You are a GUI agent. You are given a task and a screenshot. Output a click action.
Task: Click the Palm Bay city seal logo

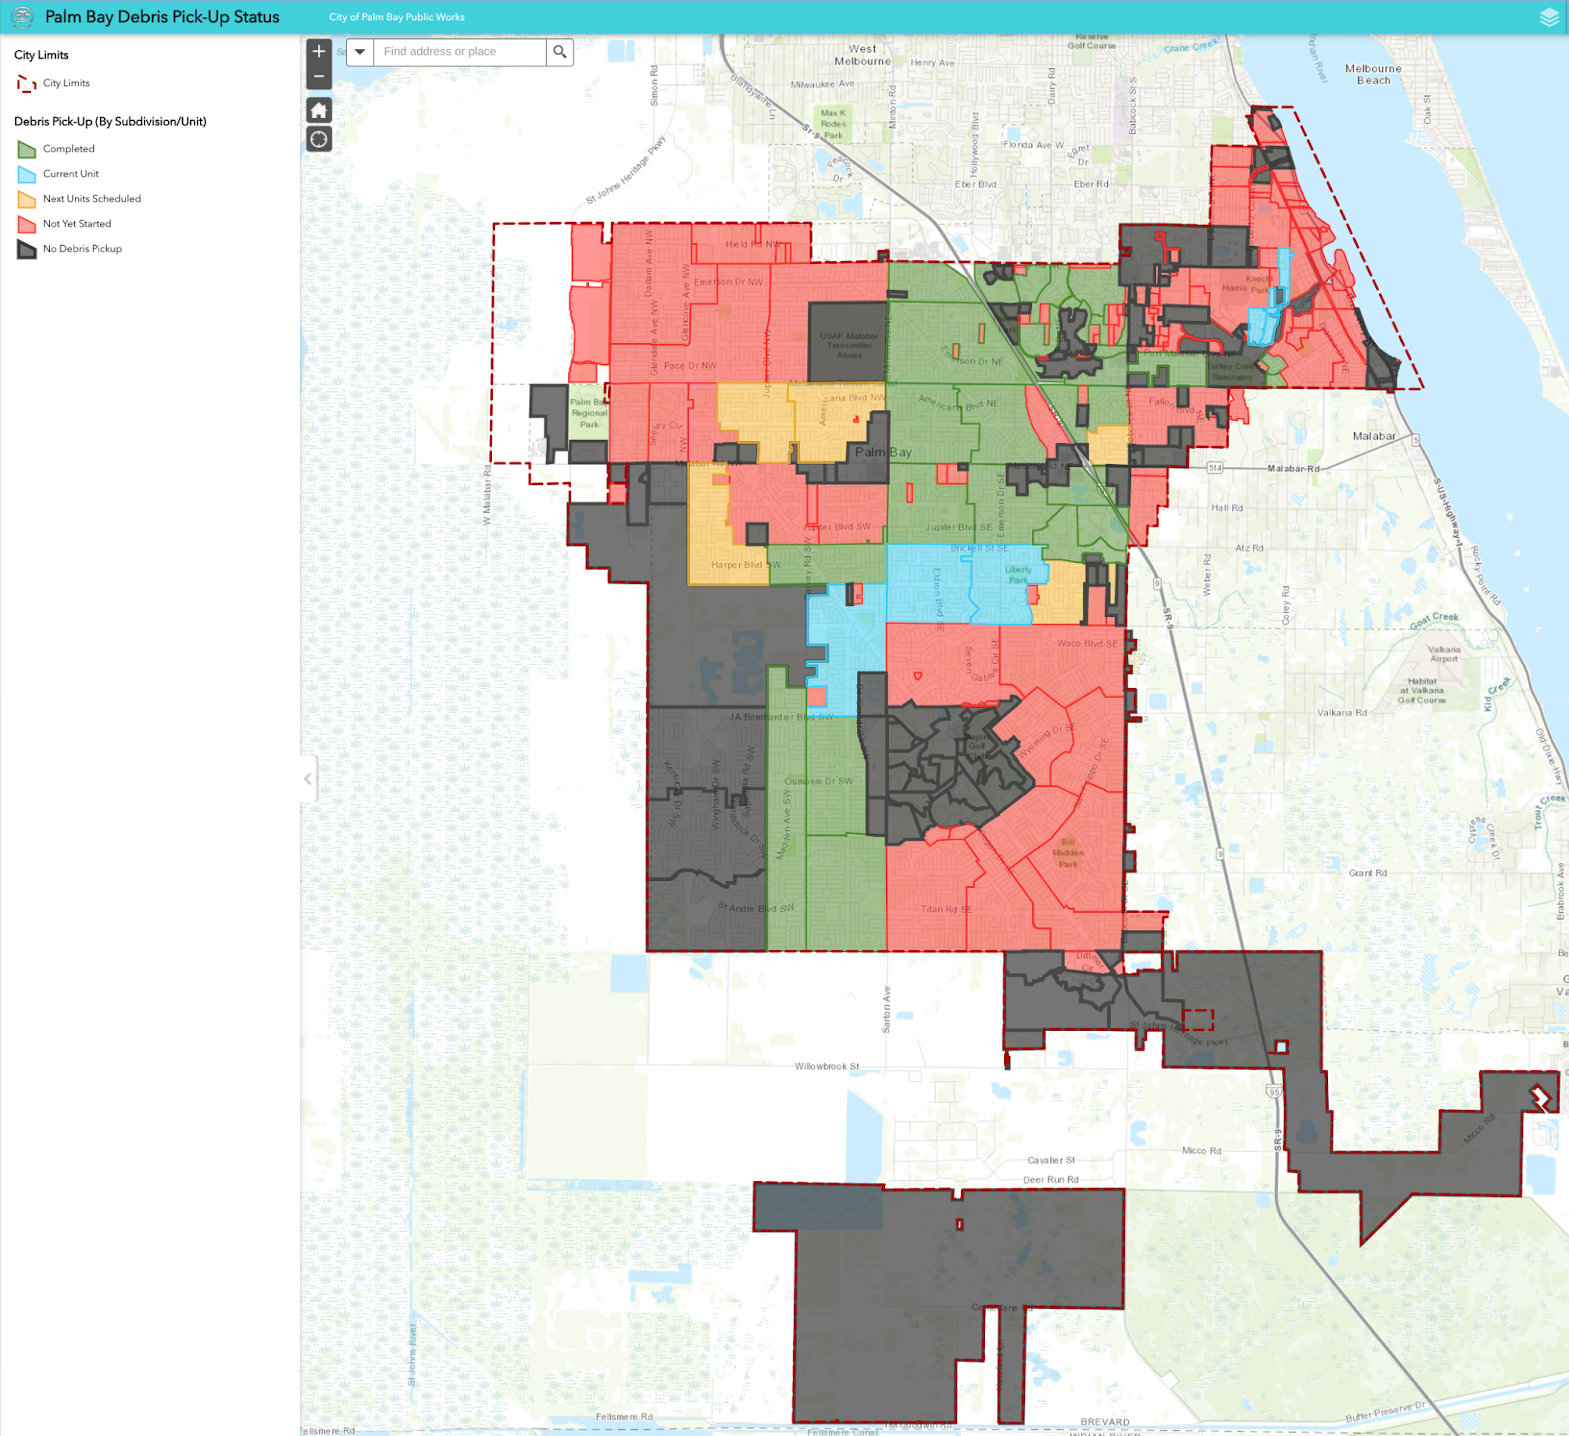tap(22, 17)
